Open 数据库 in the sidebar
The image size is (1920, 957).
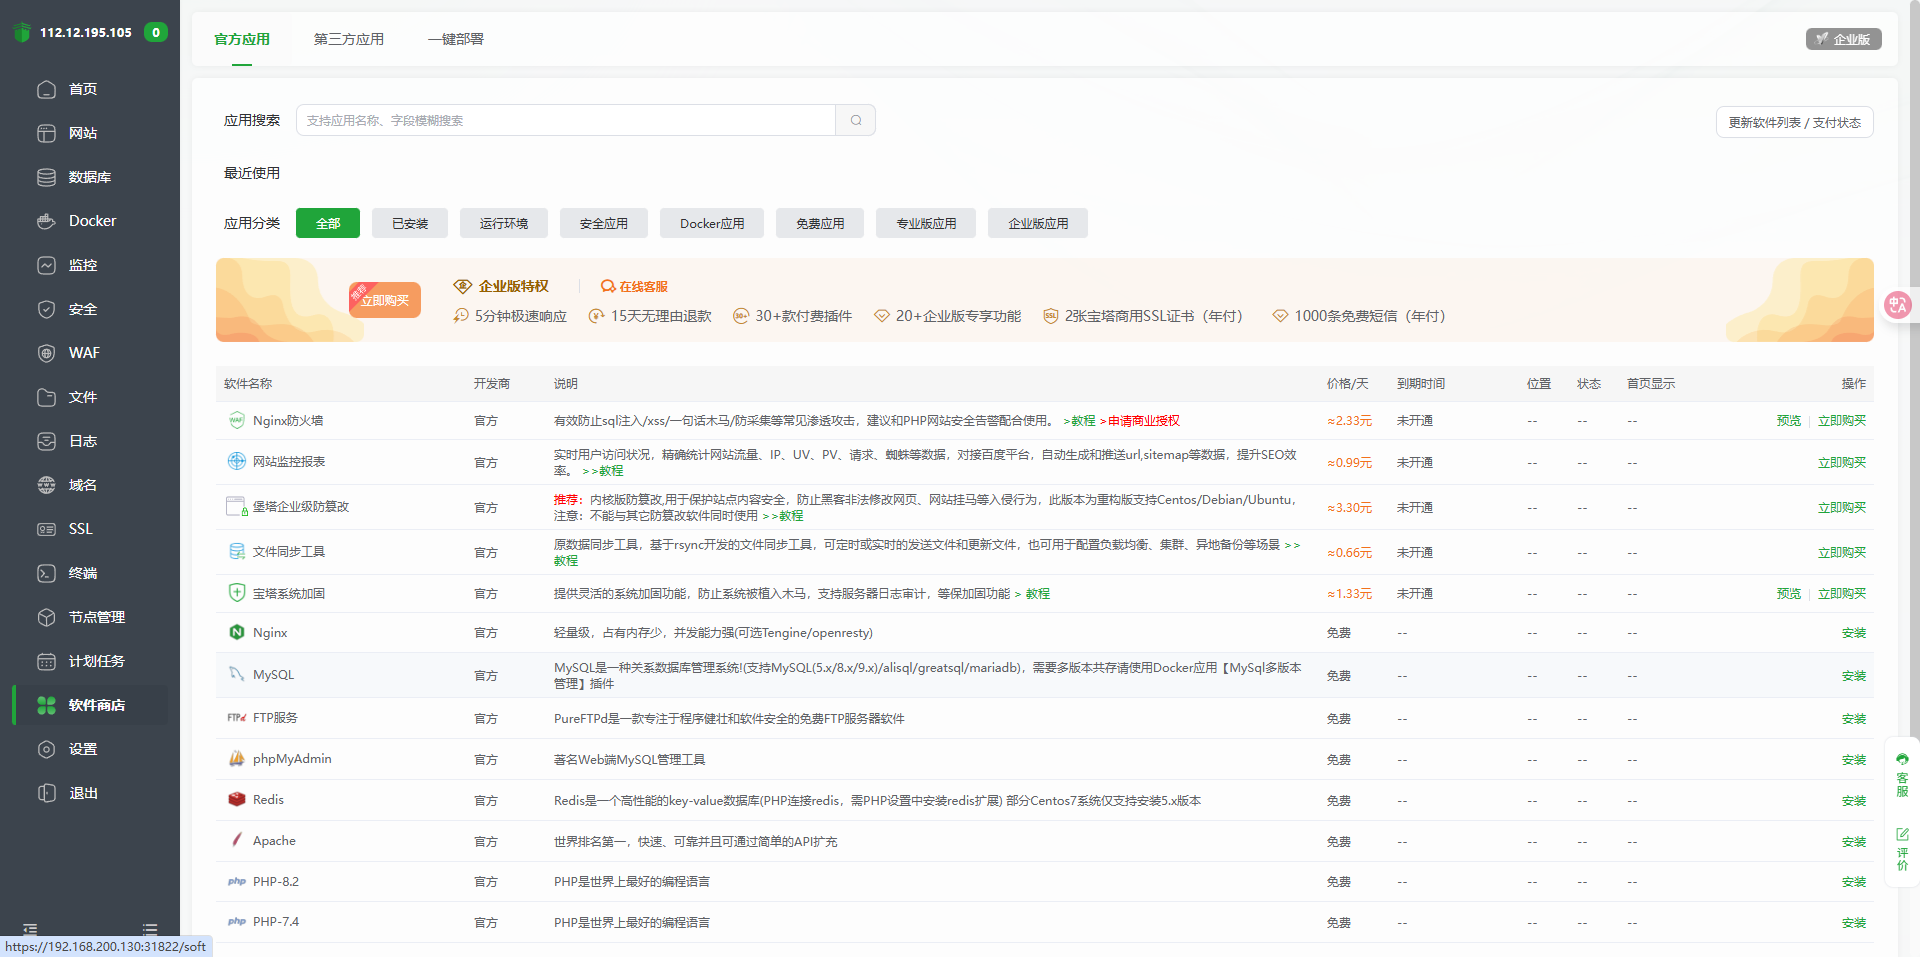click(90, 177)
